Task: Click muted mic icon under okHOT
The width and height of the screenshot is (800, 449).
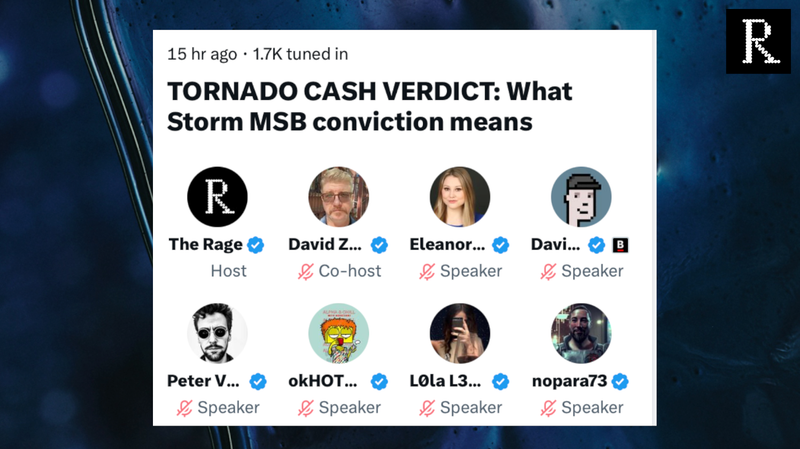Action: pyautogui.click(x=306, y=408)
